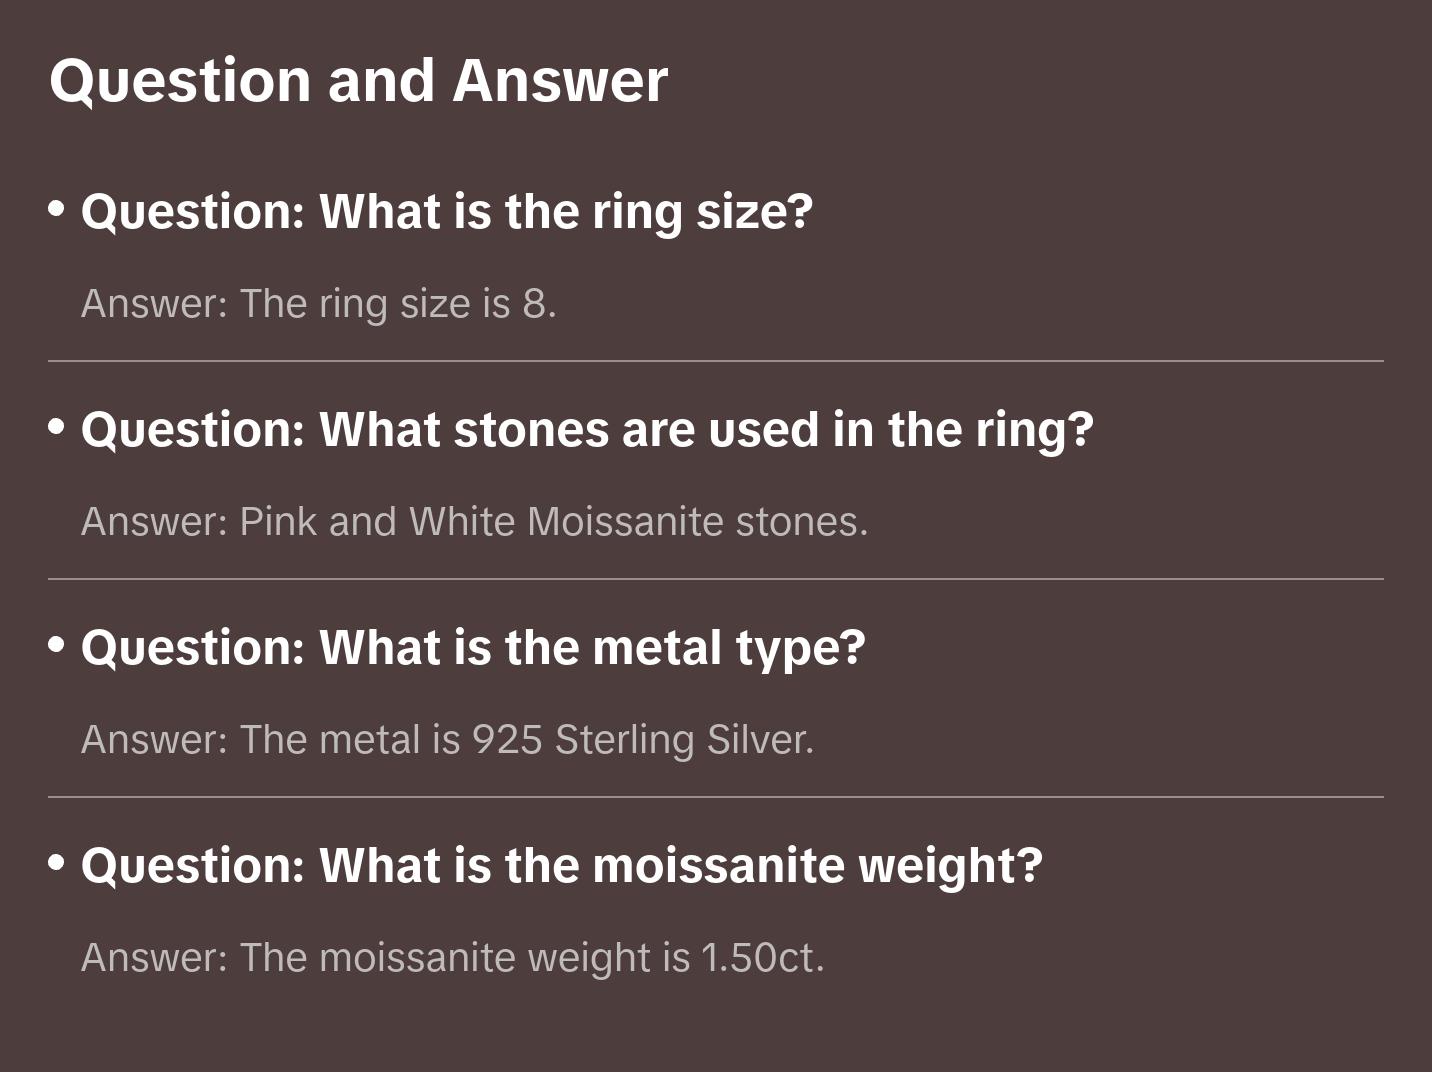The image size is (1432, 1072).
Task: Expand the 'What is the ring size?' question
Action: pos(447,212)
